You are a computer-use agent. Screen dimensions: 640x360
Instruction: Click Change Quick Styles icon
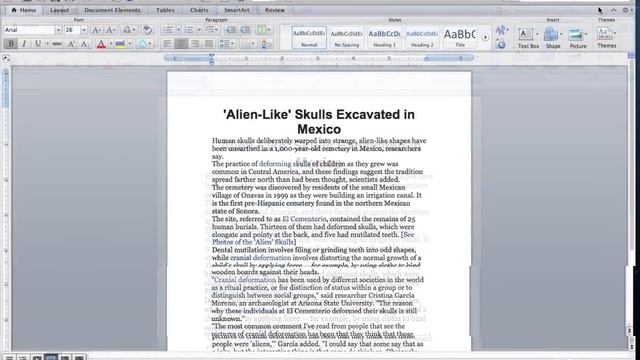click(501, 30)
